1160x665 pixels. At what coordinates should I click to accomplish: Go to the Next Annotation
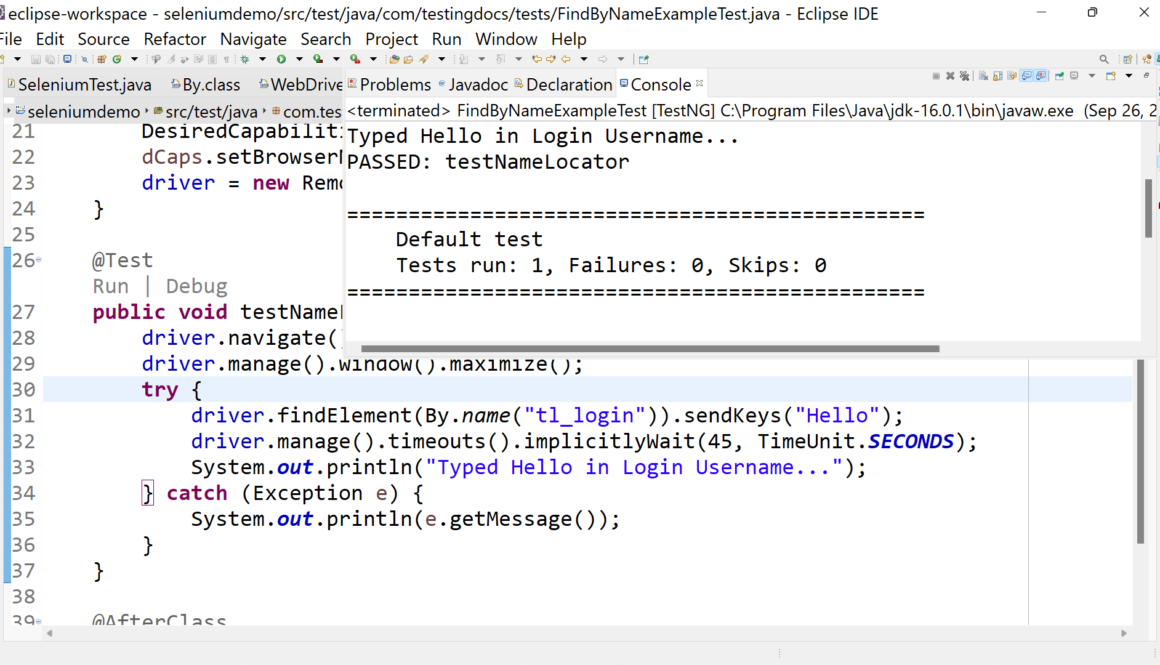pos(463,59)
